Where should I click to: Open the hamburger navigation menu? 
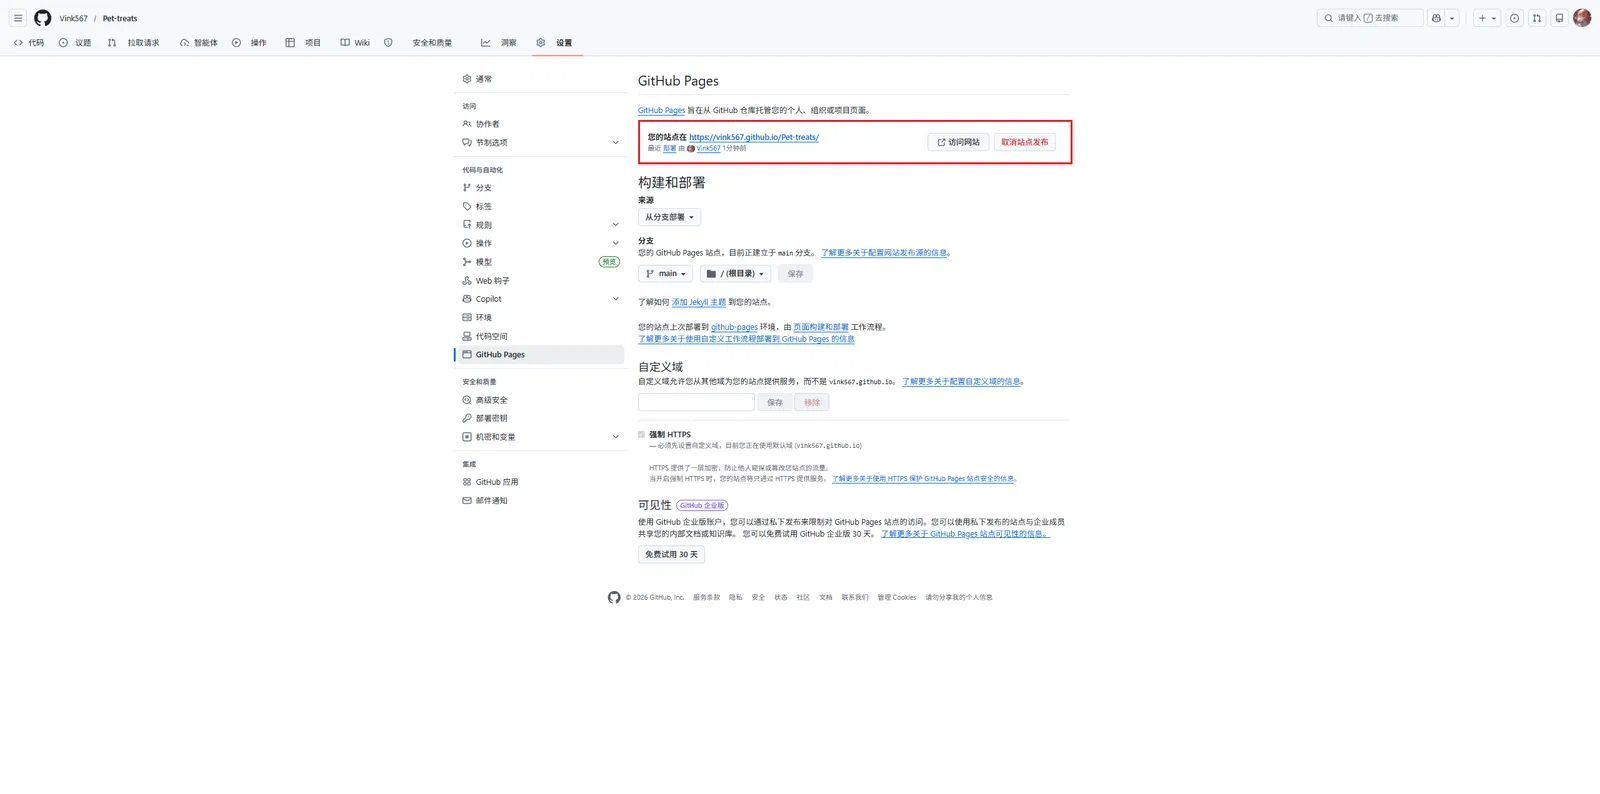[18, 18]
